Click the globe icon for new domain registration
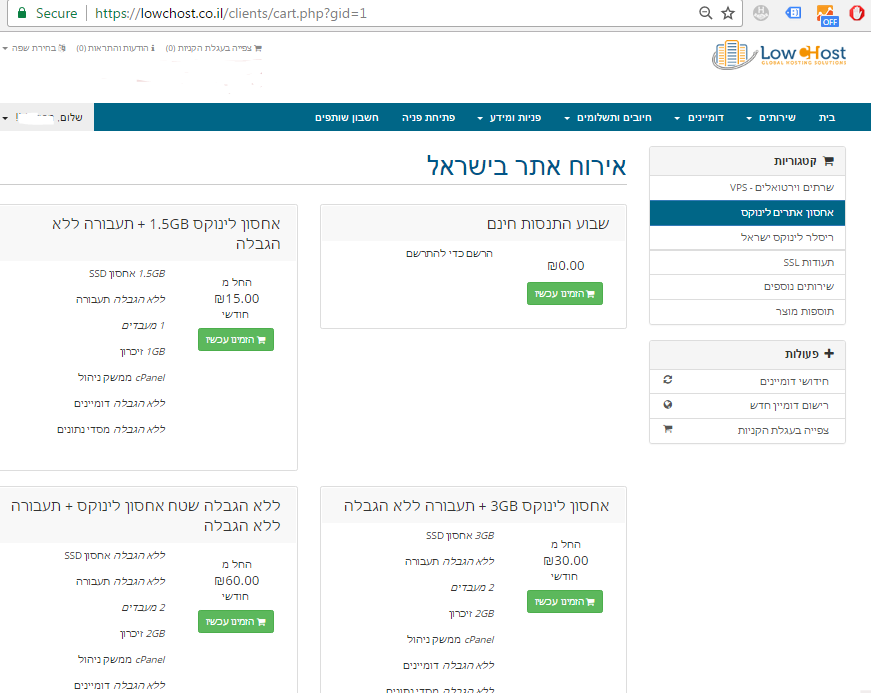 pos(668,405)
